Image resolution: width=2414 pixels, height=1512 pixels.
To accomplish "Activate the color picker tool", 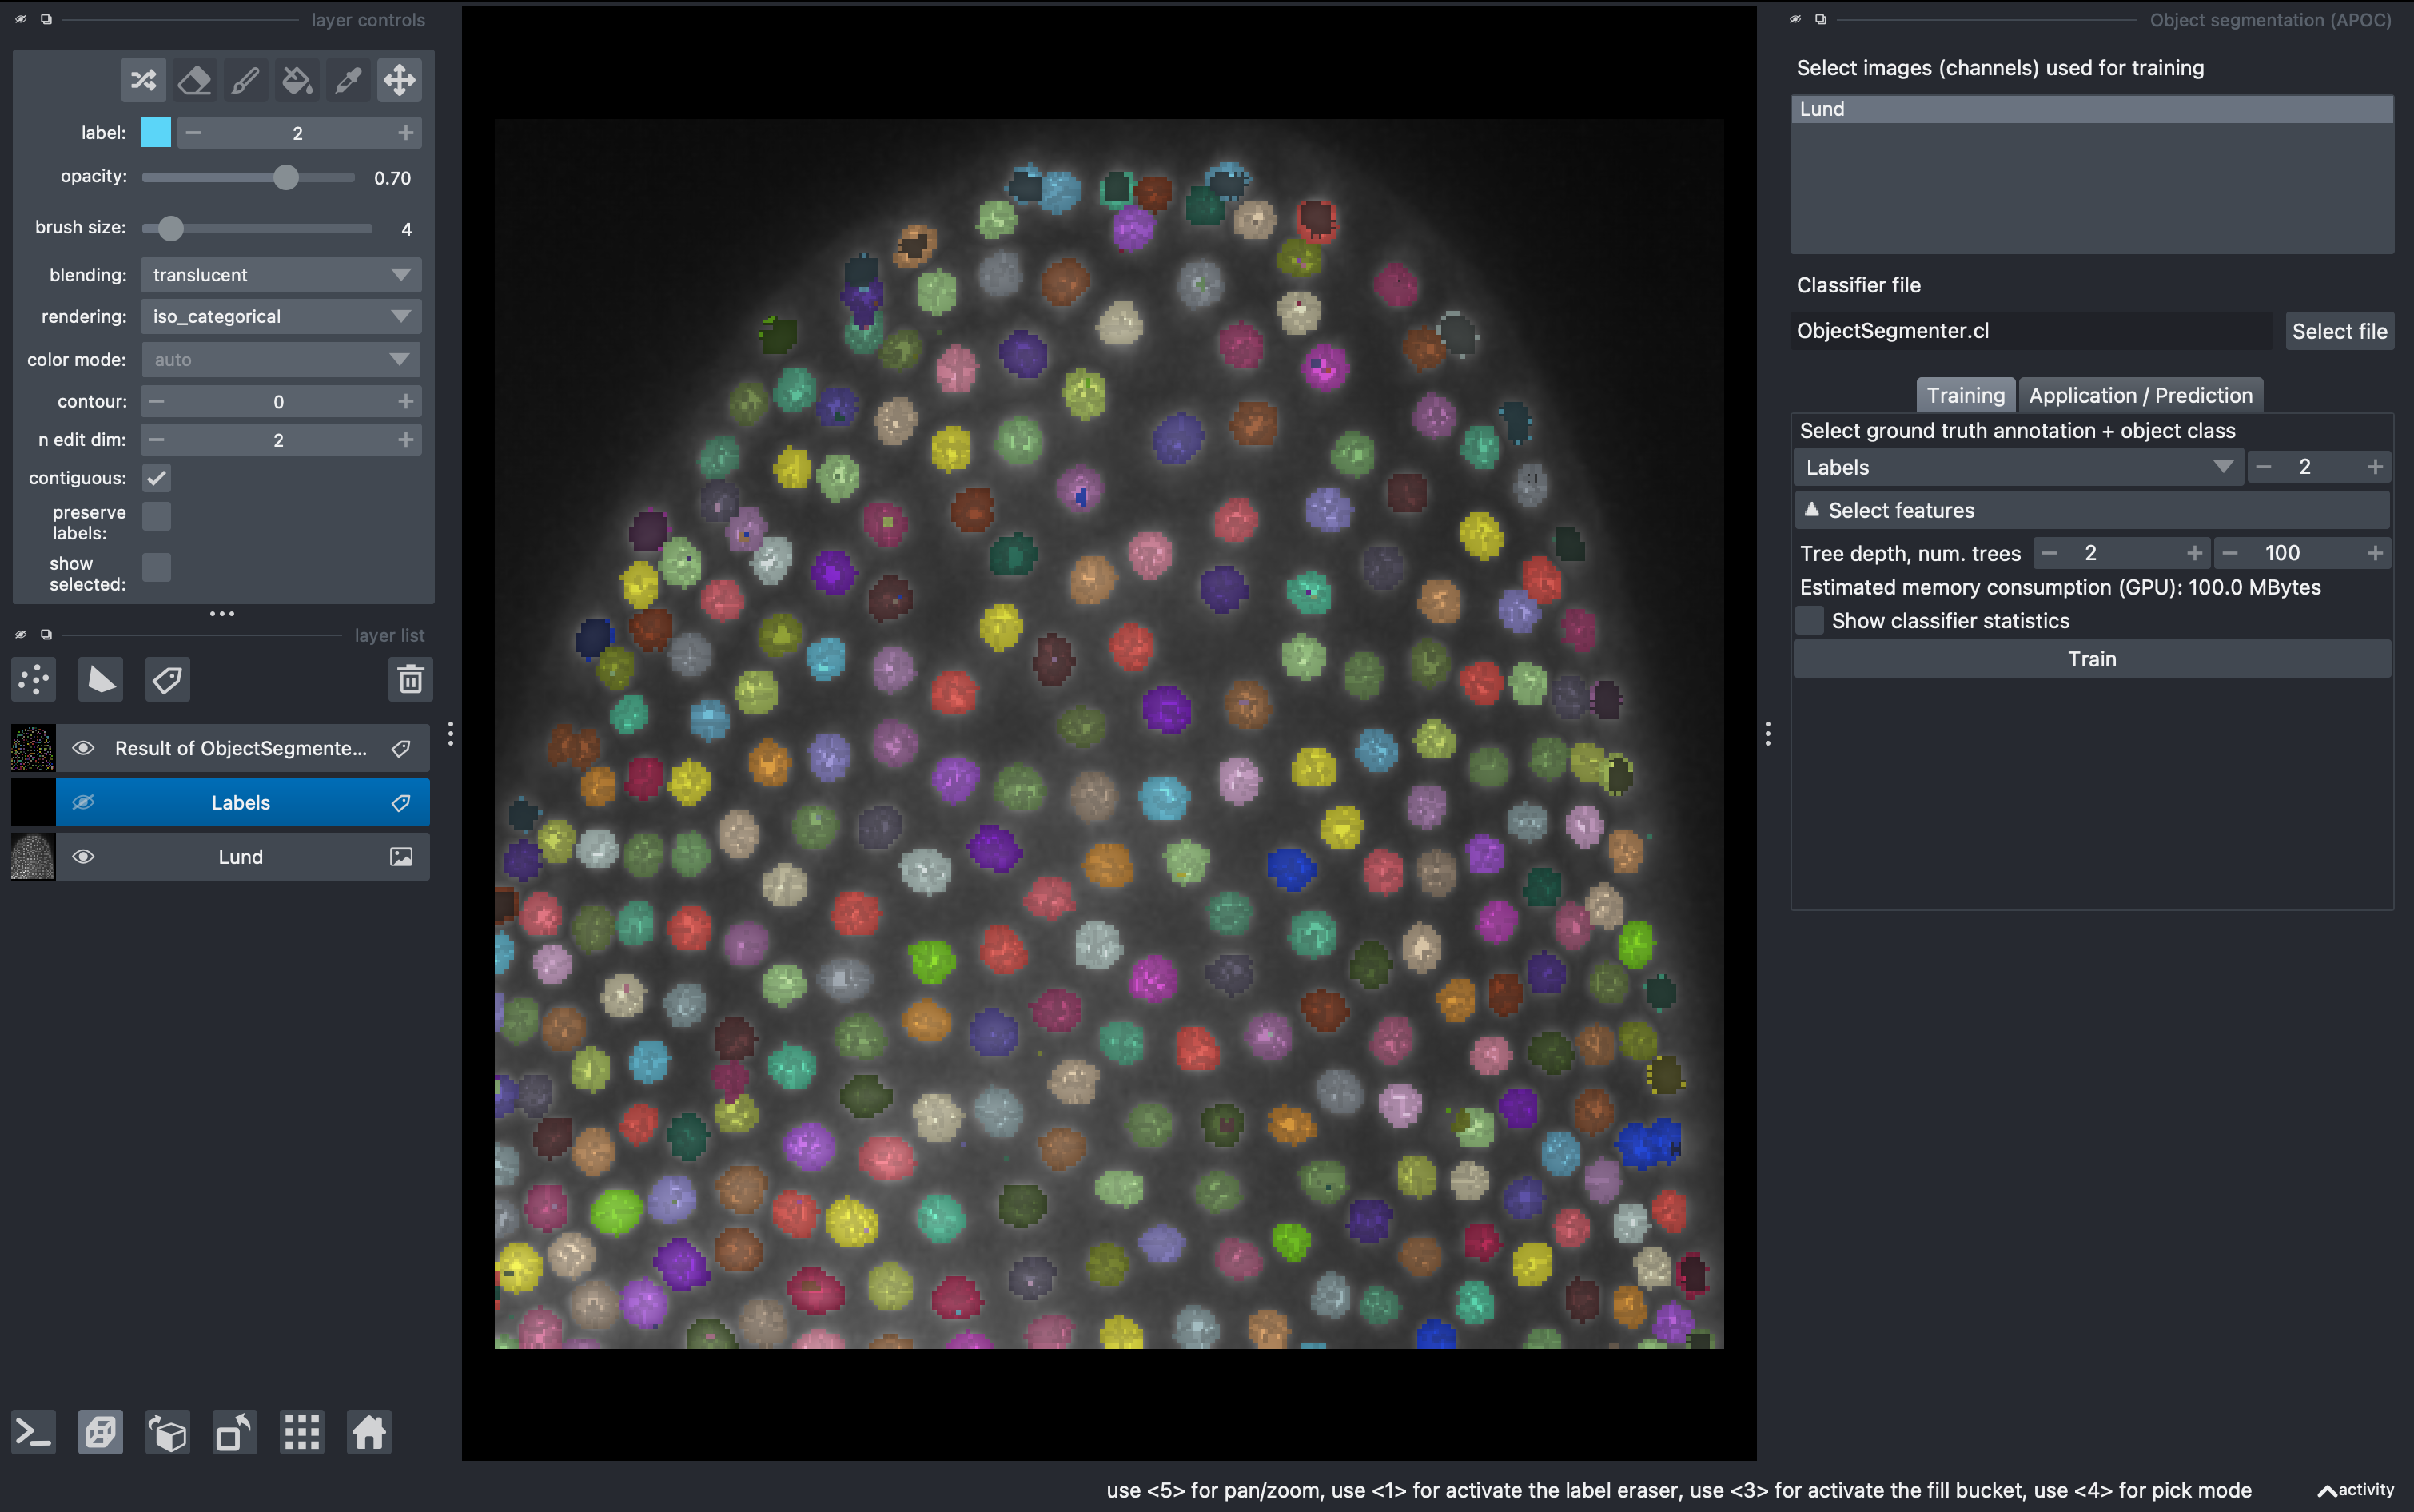I will click(x=348, y=80).
